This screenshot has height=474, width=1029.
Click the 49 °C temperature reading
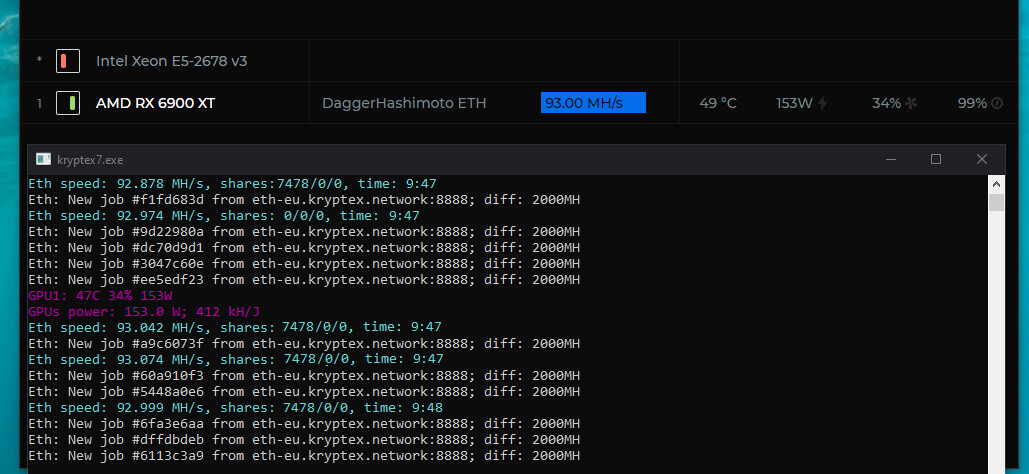[x=718, y=103]
